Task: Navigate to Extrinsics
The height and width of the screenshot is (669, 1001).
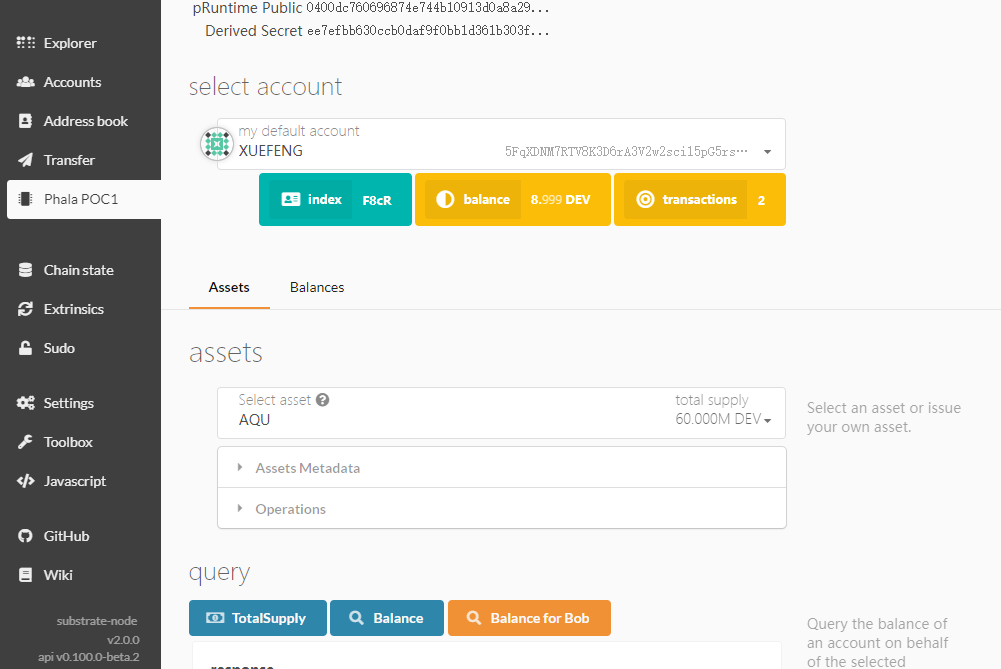Action: [x=73, y=309]
